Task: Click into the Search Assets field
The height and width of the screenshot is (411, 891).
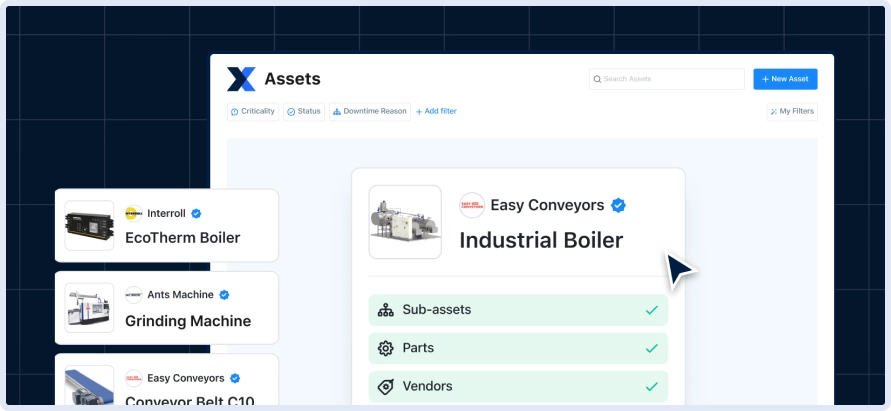Action: [x=667, y=79]
